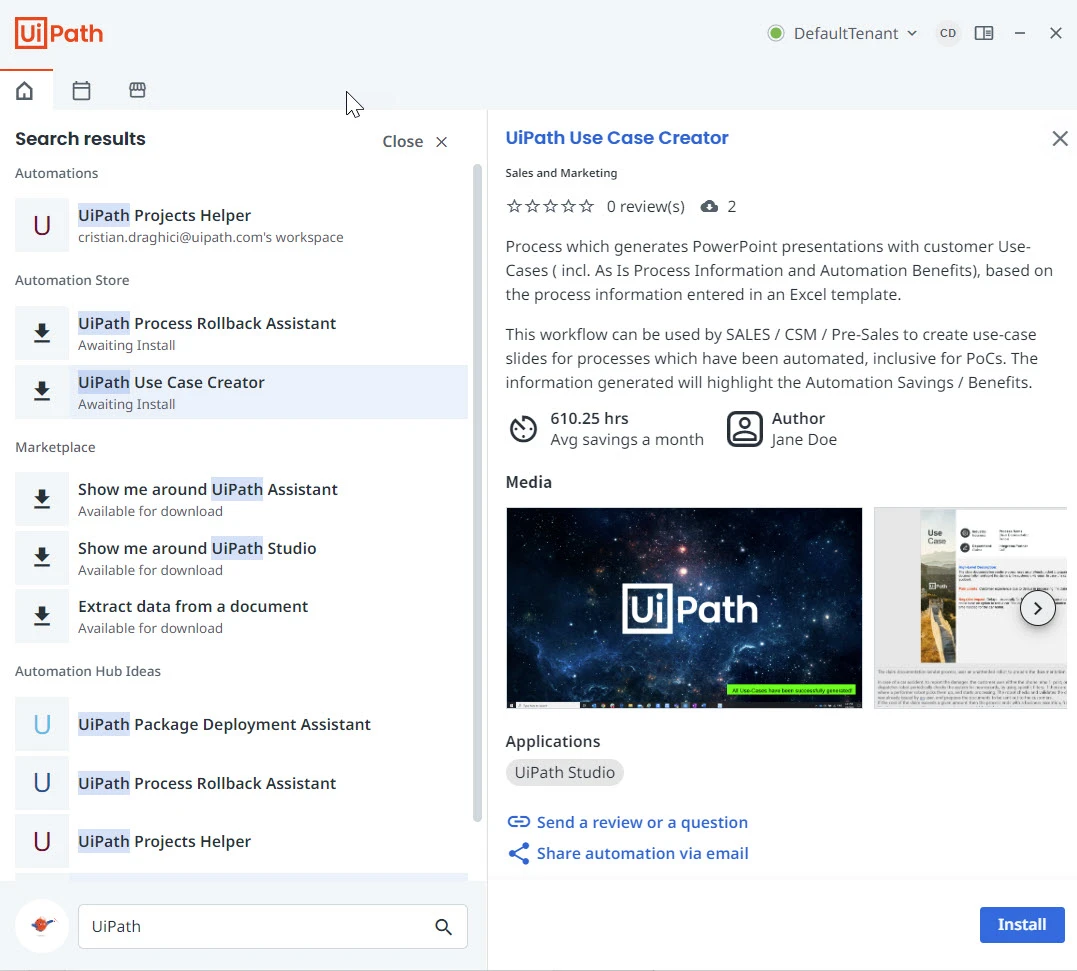Open the Use Case slide media thumbnail
The image size is (1077, 971).
click(x=970, y=608)
